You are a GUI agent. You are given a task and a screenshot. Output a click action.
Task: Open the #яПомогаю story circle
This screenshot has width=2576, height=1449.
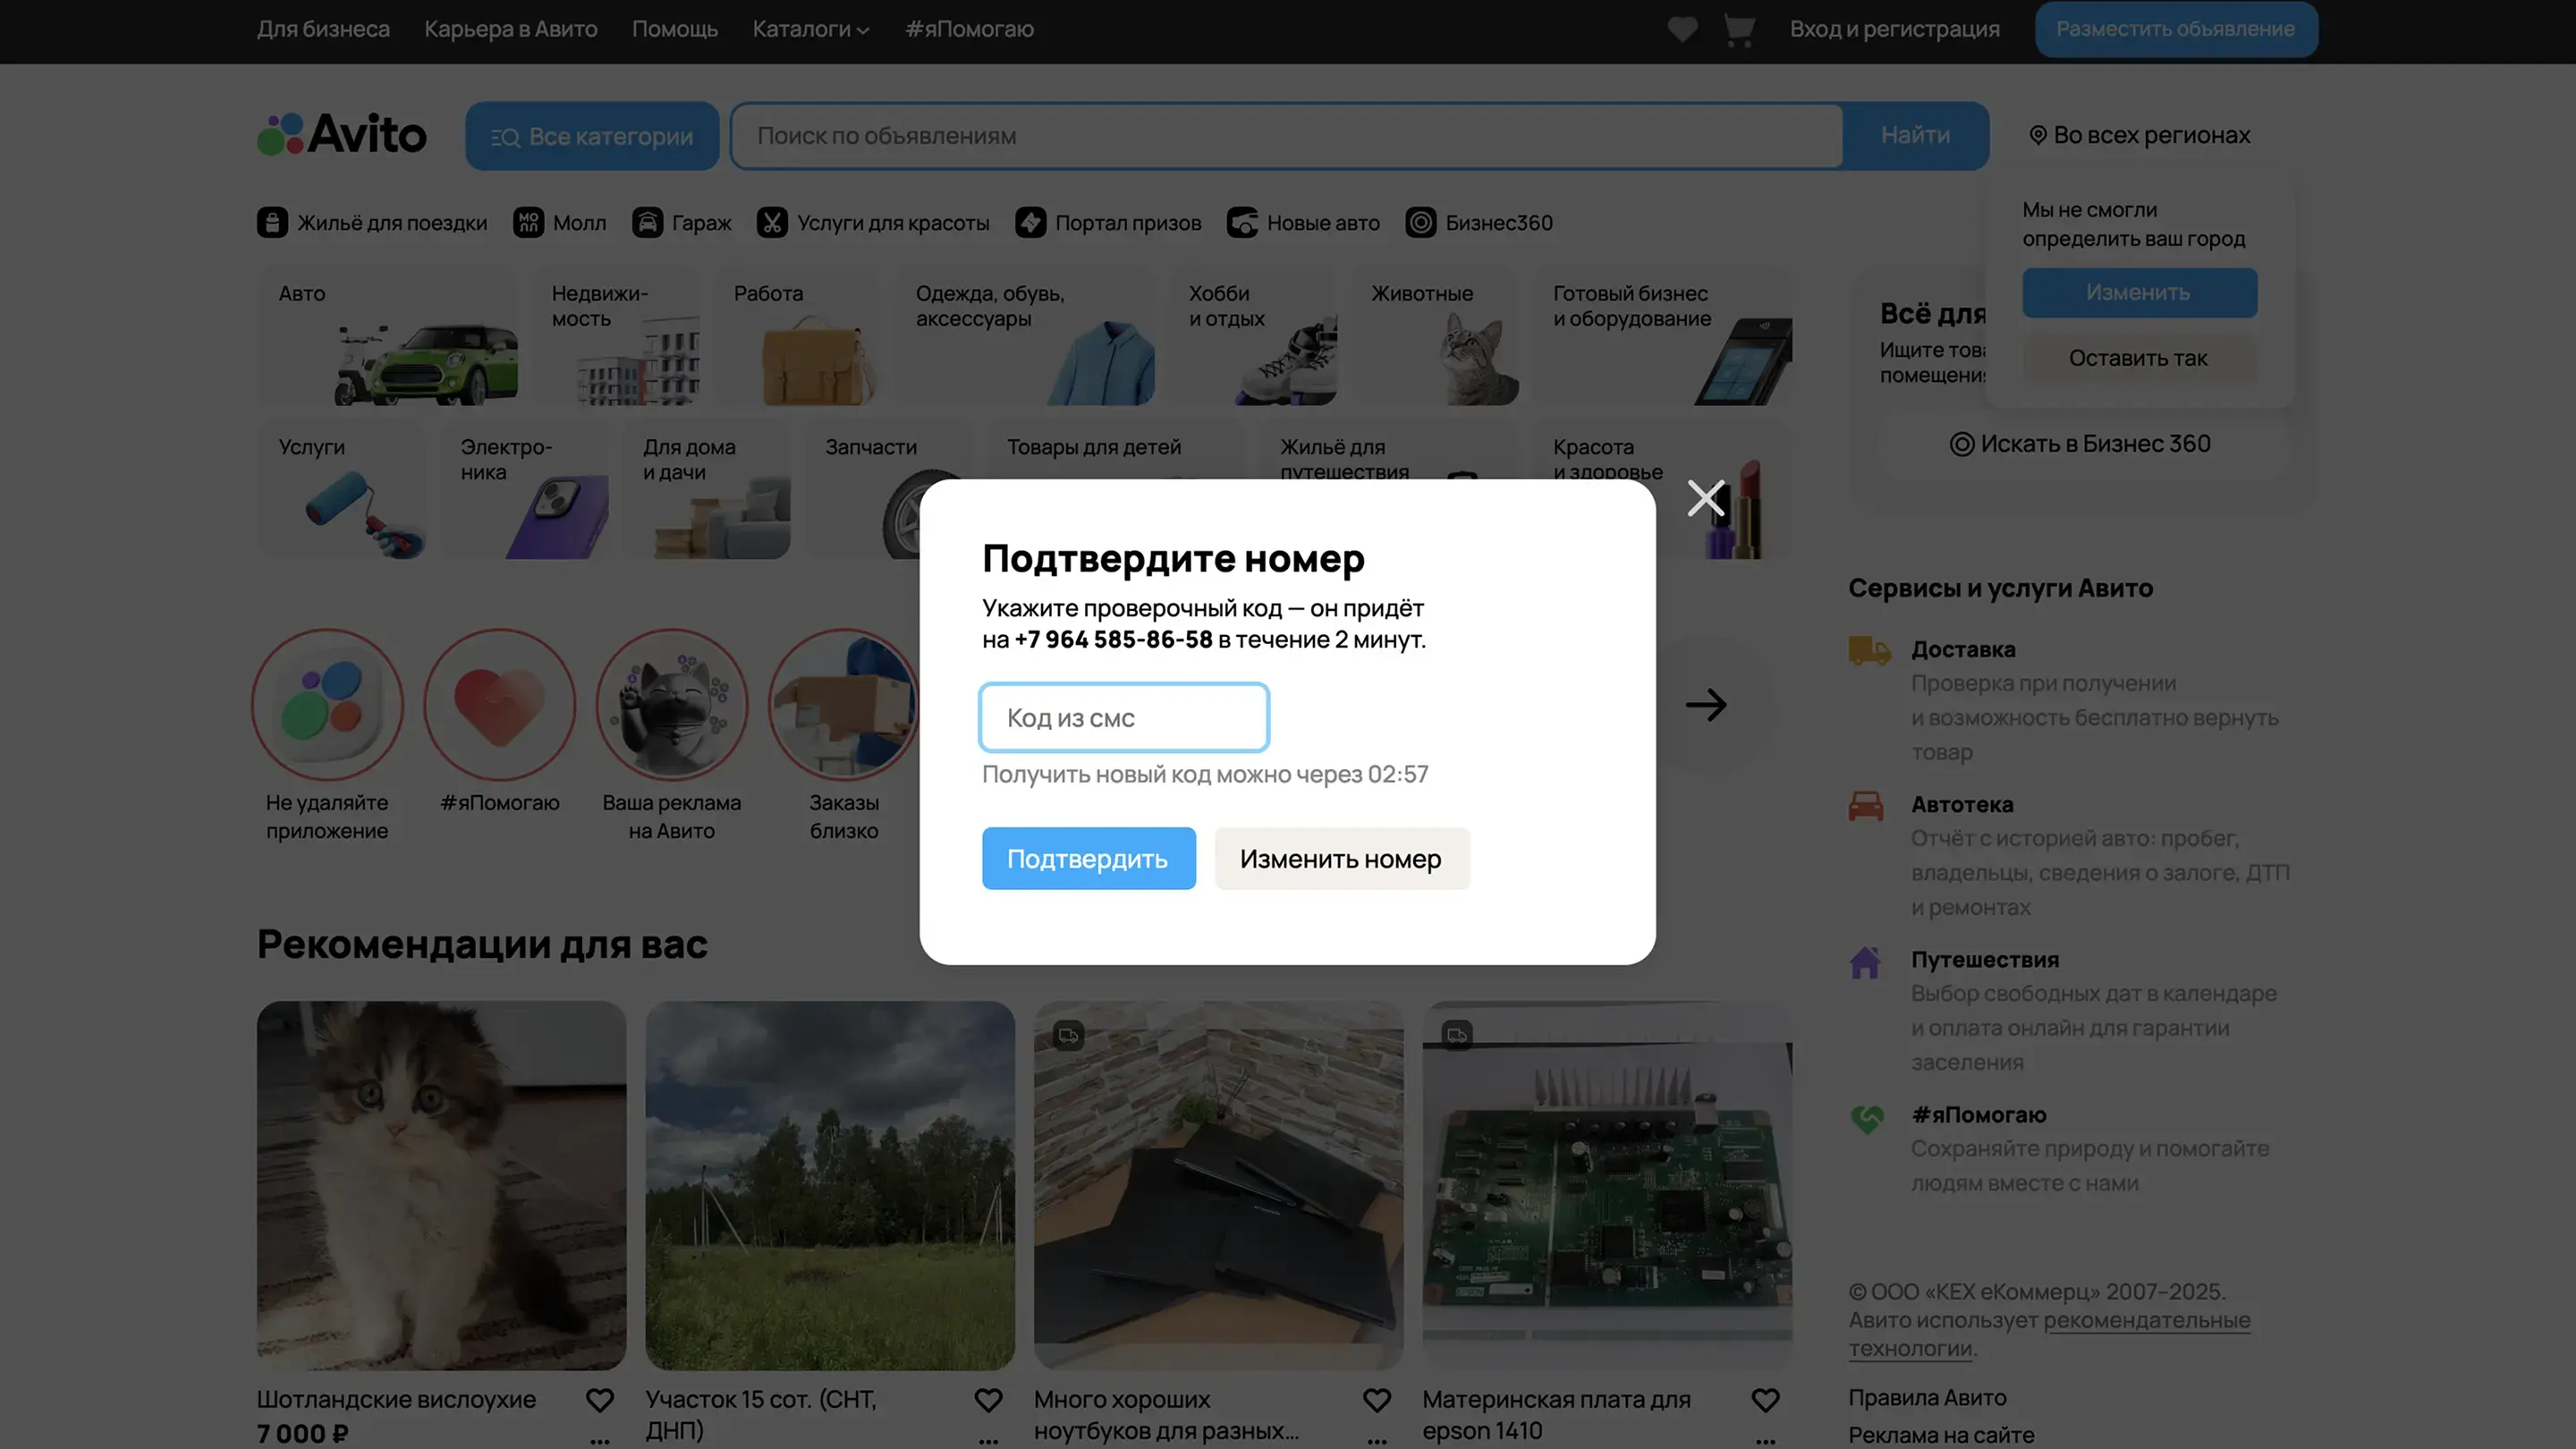pyautogui.click(x=499, y=705)
